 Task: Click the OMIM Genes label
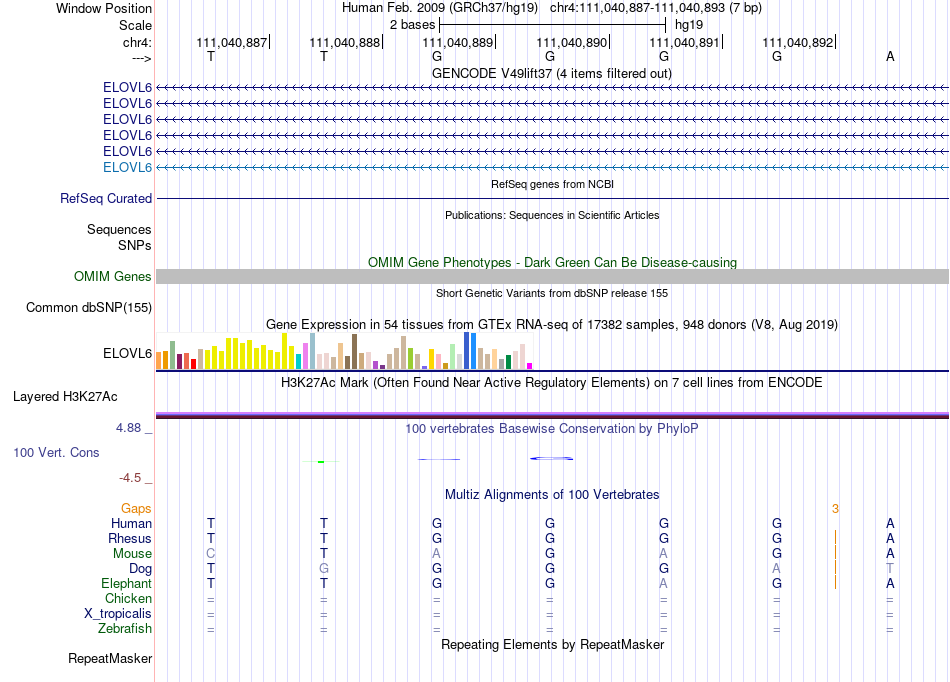click(x=113, y=277)
